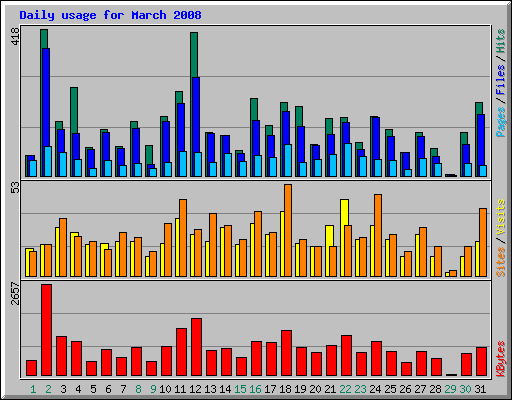Click the green Hits bar for day 4

click(74, 110)
